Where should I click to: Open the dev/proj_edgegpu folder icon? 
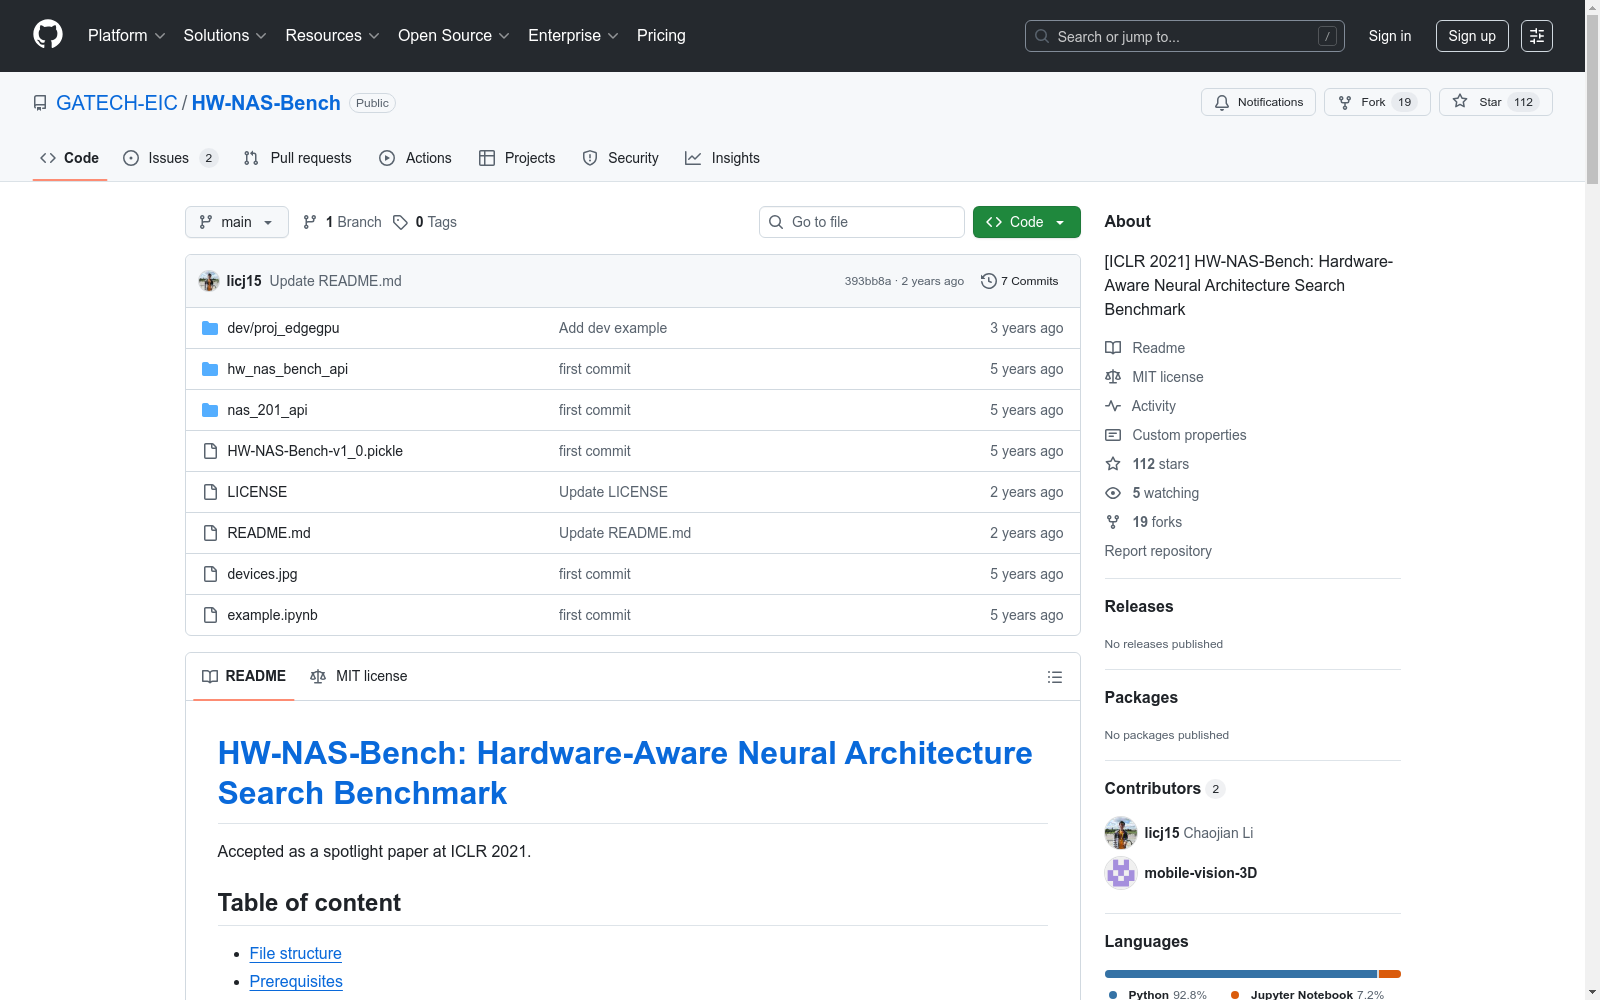[210, 328]
